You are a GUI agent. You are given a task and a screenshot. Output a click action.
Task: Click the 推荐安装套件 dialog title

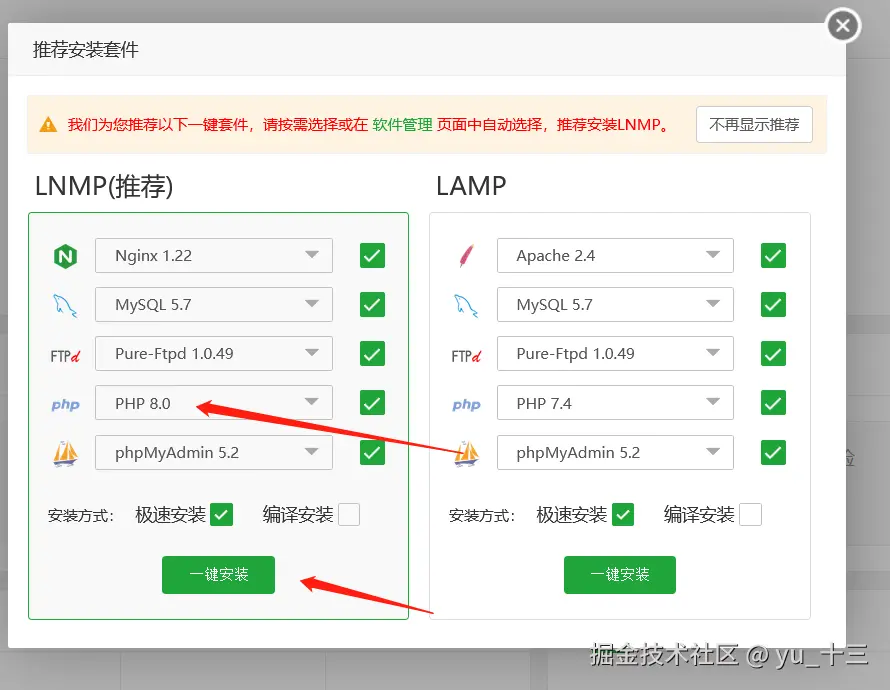pyautogui.click(x=86, y=50)
